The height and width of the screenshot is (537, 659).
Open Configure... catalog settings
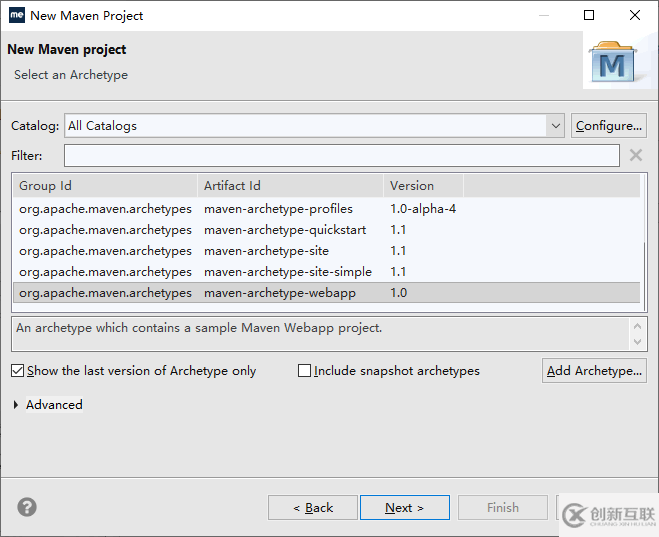coord(608,126)
